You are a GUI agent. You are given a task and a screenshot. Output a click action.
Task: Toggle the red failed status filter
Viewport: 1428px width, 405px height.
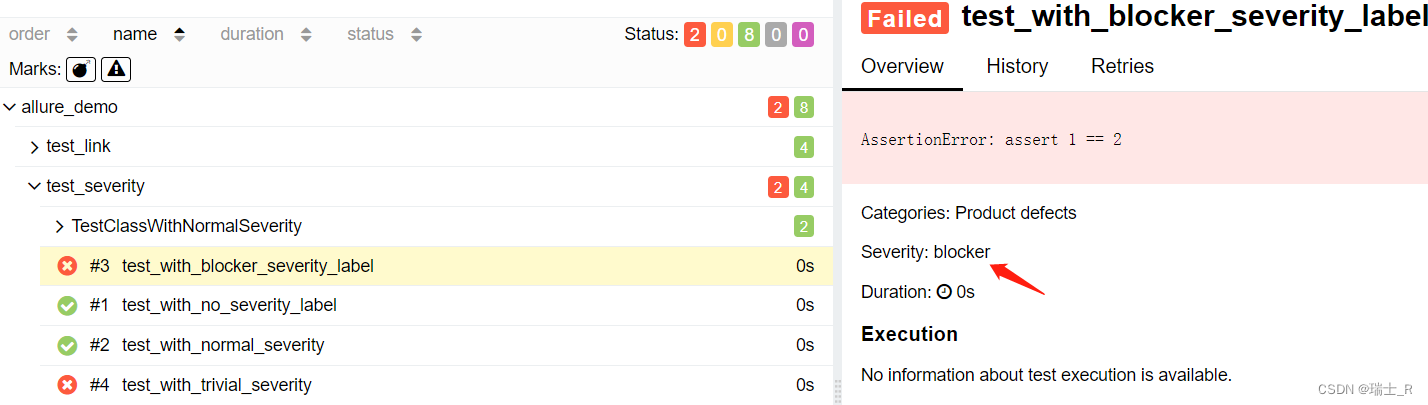click(694, 35)
